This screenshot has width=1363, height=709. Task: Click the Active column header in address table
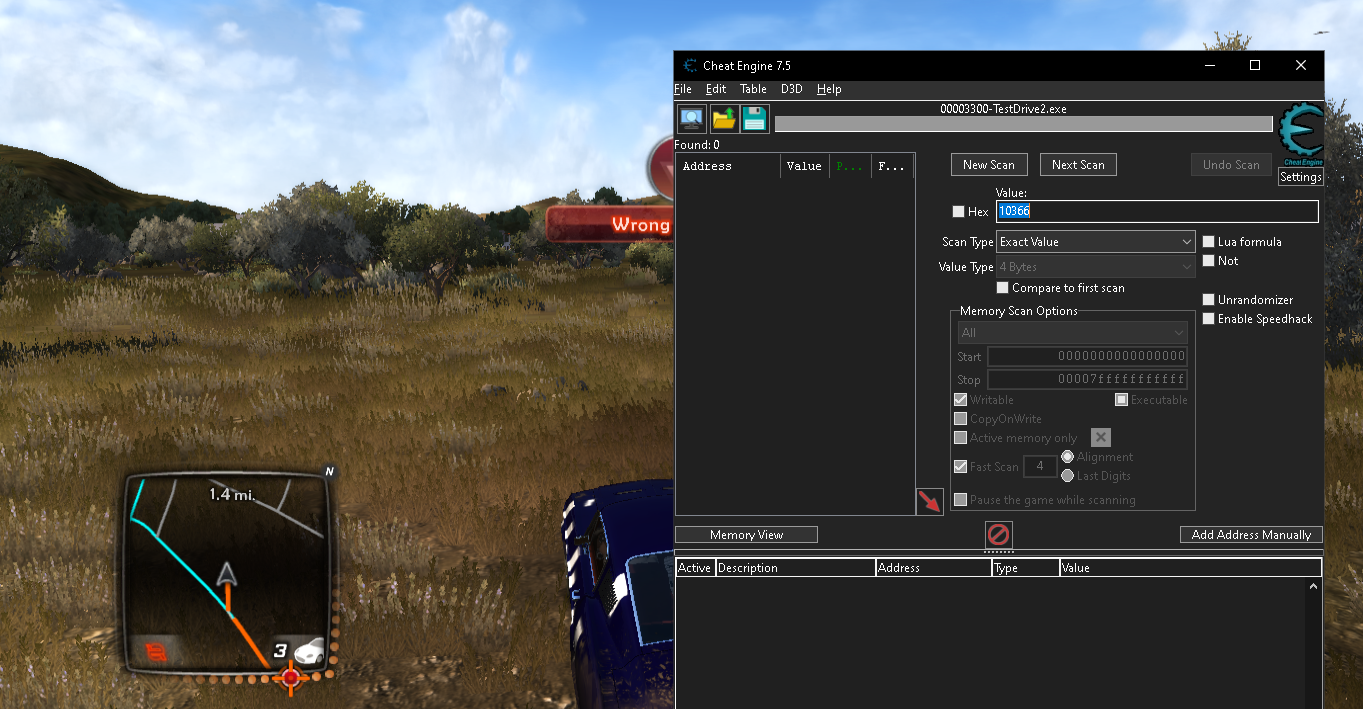[x=695, y=568]
